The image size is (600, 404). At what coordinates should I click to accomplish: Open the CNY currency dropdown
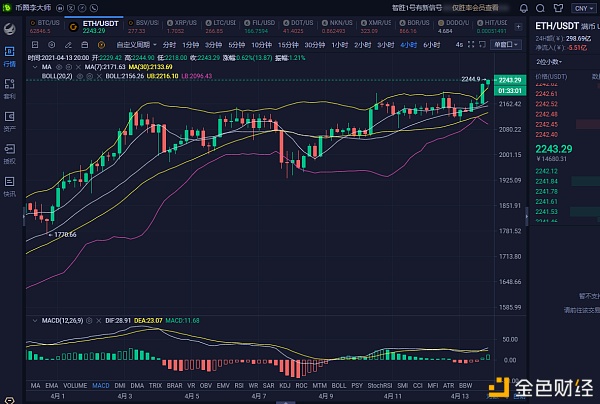click(580, 6)
